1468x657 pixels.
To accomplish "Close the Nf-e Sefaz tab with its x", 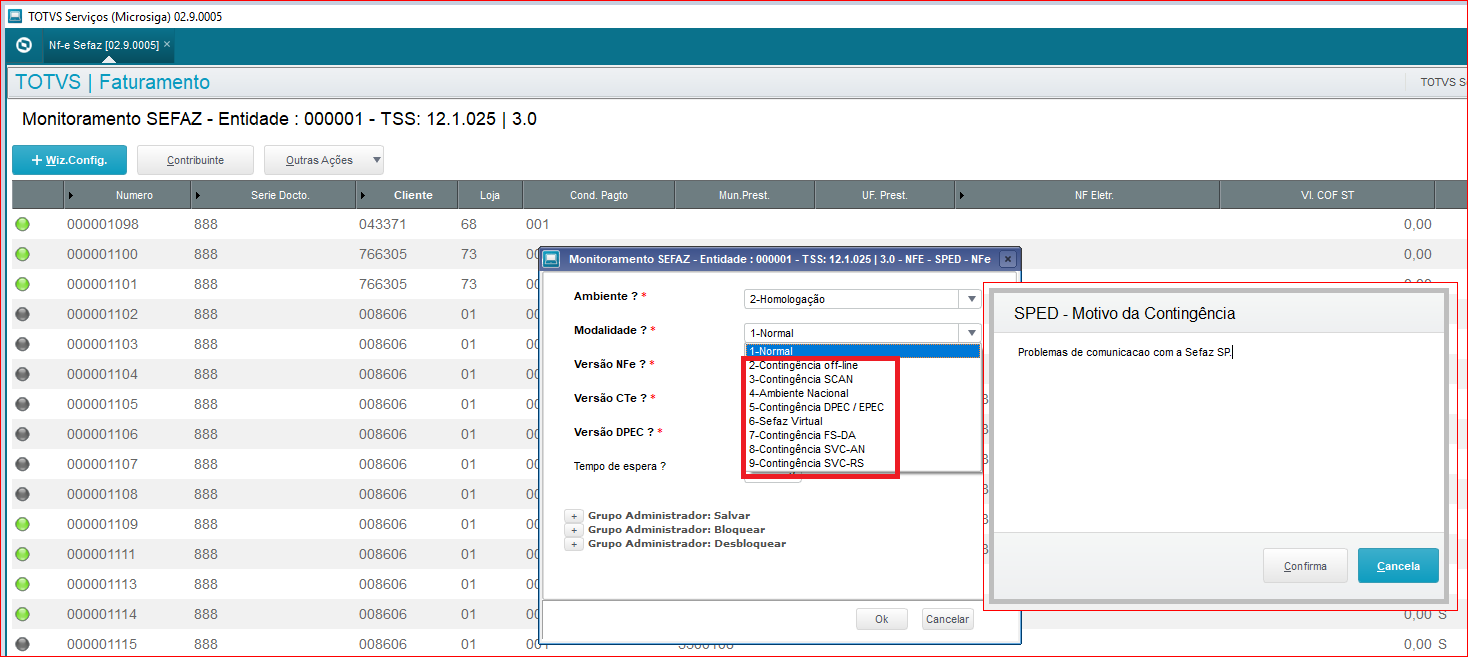I will coord(167,45).
